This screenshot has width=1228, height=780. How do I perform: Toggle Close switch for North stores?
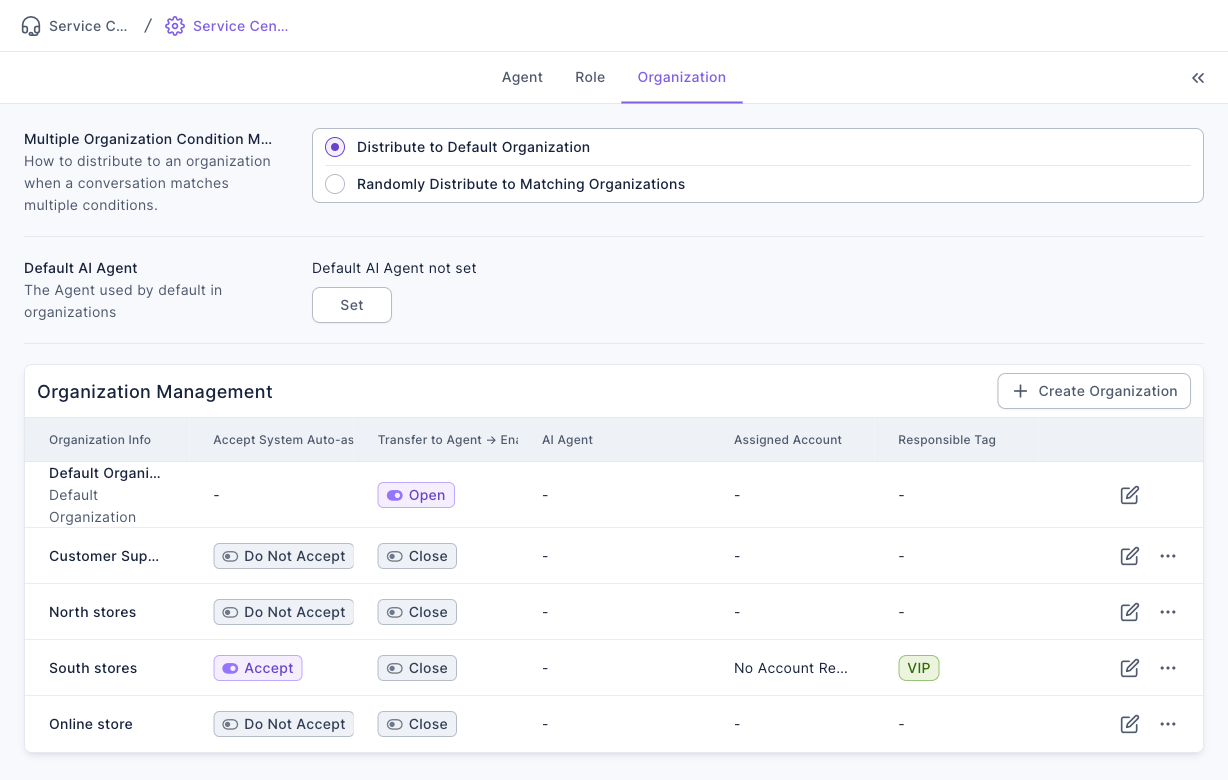(x=417, y=612)
